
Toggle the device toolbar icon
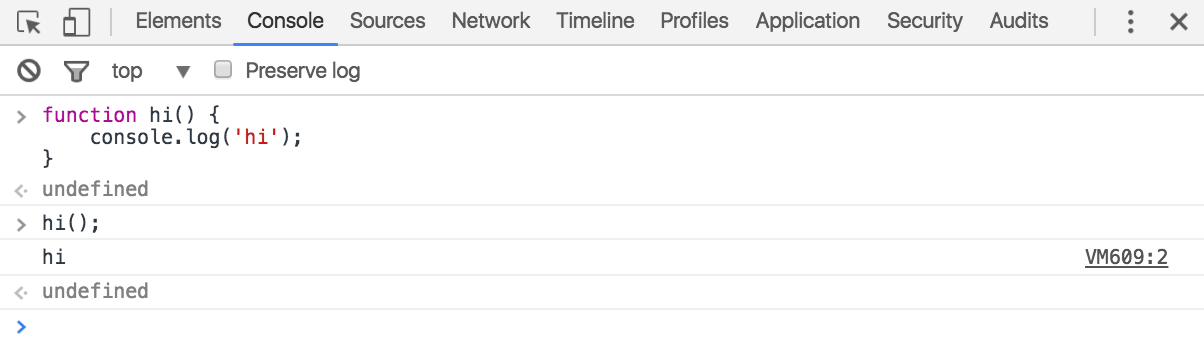(x=76, y=21)
